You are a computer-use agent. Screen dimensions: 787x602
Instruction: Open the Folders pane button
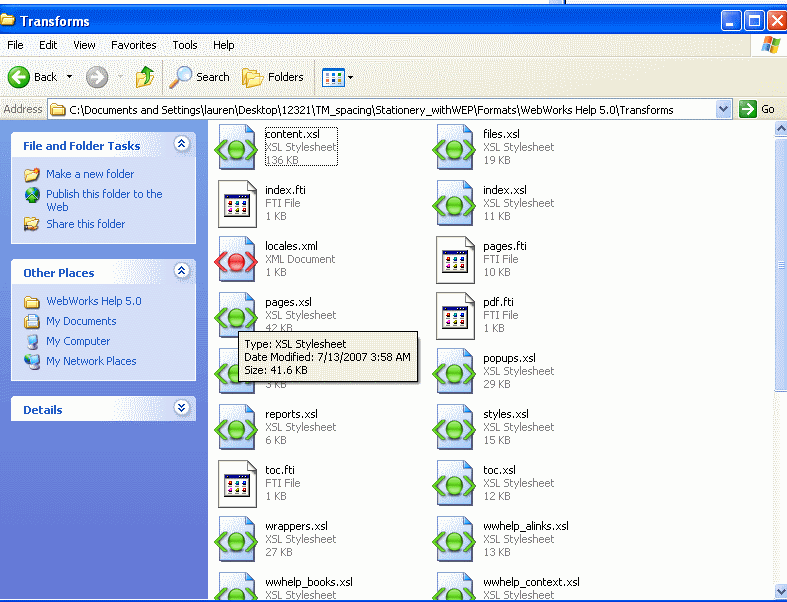273,77
